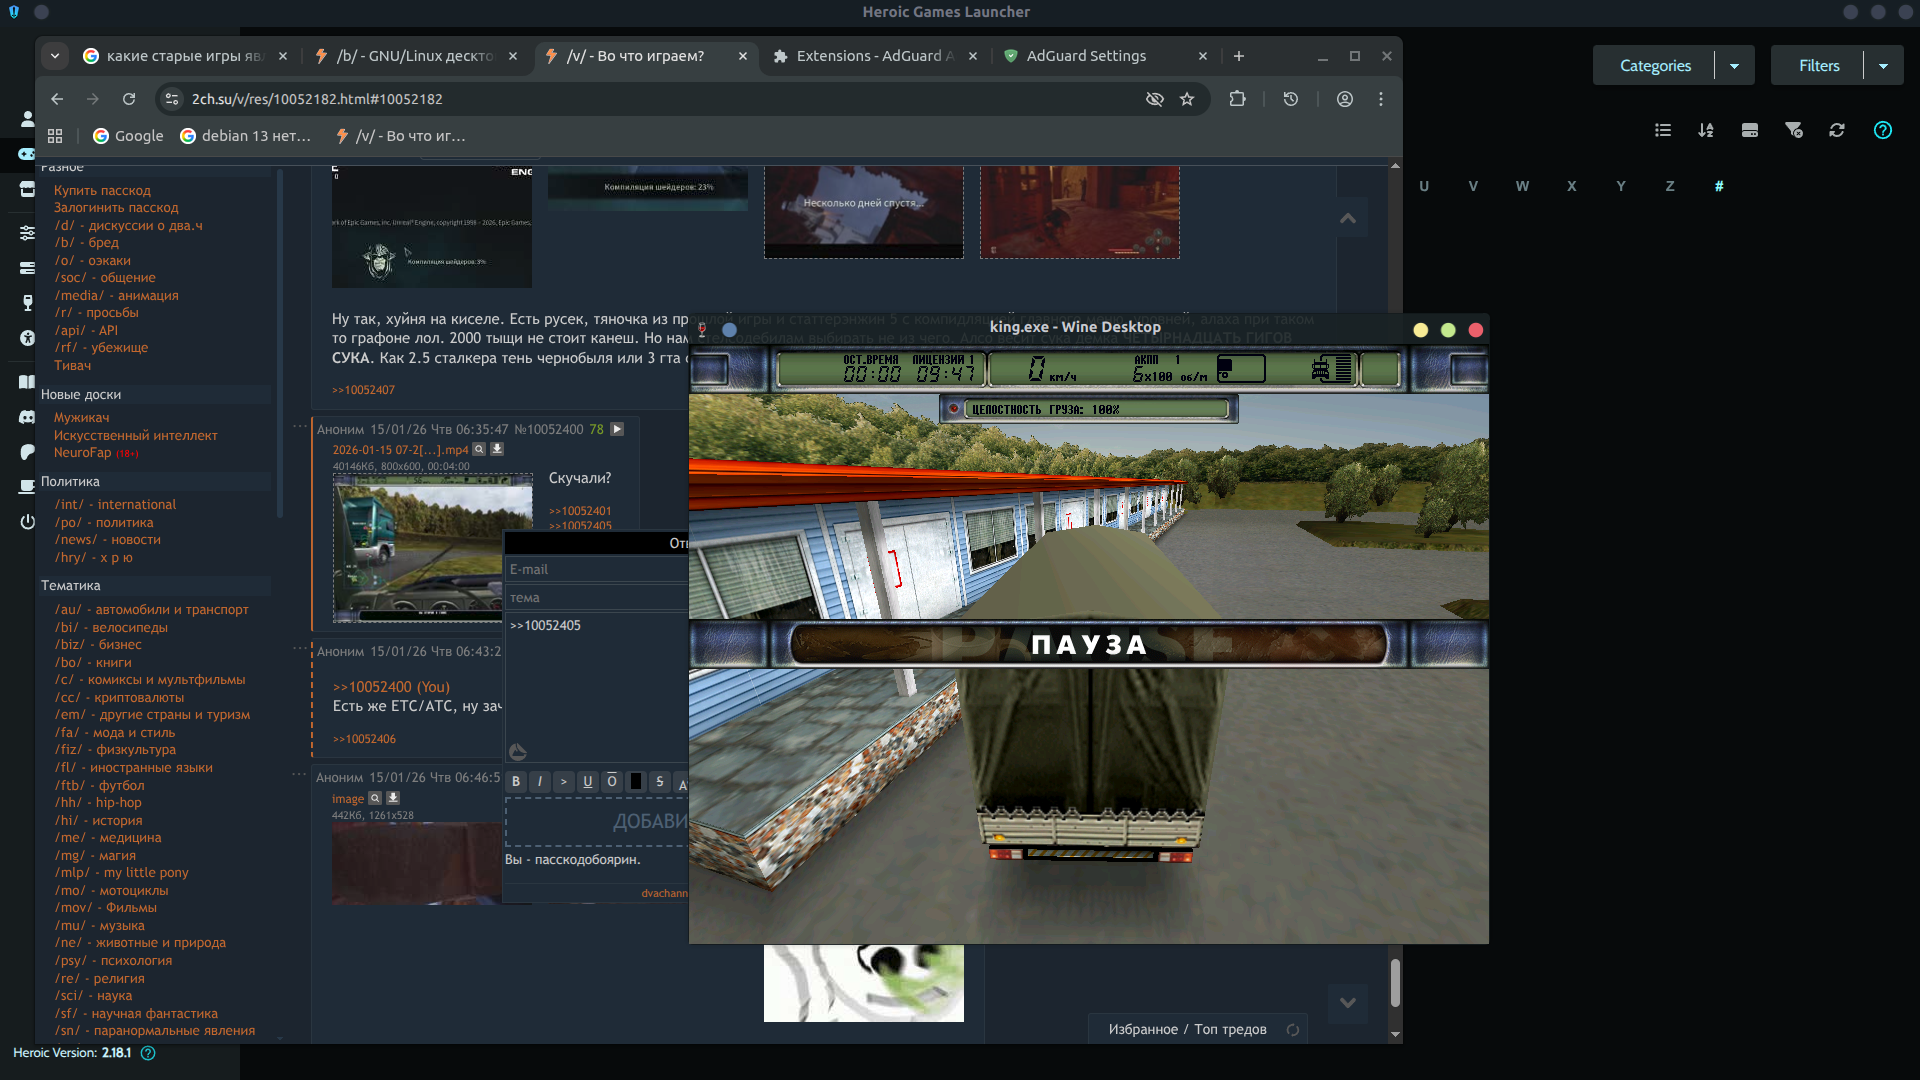Expand the Categories dropdown arrow
Image resolution: width=1920 pixels, height=1080 pixels.
point(1735,66)
